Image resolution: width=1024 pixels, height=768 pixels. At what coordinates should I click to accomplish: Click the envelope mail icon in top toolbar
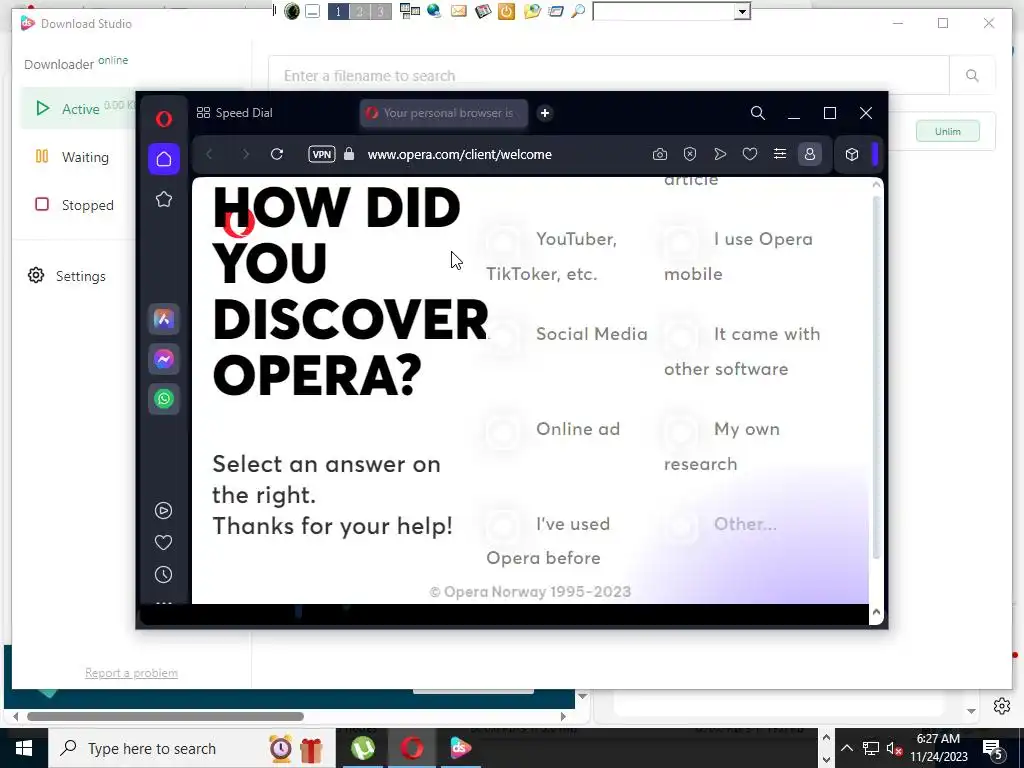[x=458, y=10]
